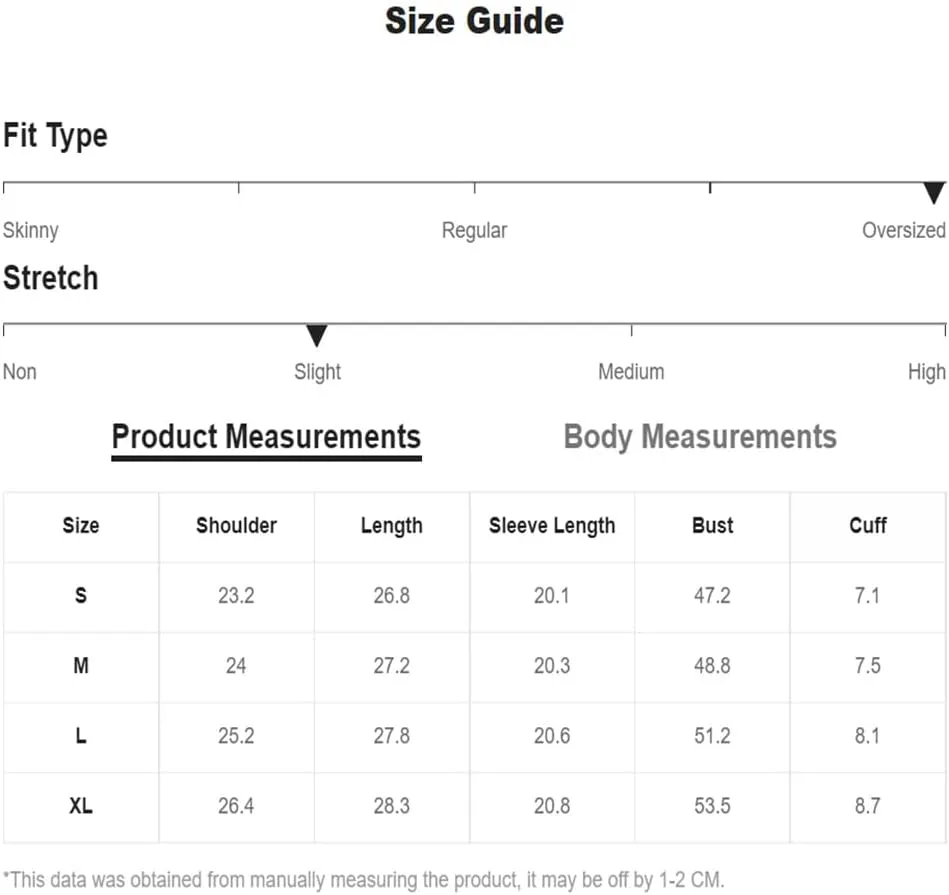The width and height of the screenshot is (949, 895).
Task: Select the S size row label
Action: 81,595
